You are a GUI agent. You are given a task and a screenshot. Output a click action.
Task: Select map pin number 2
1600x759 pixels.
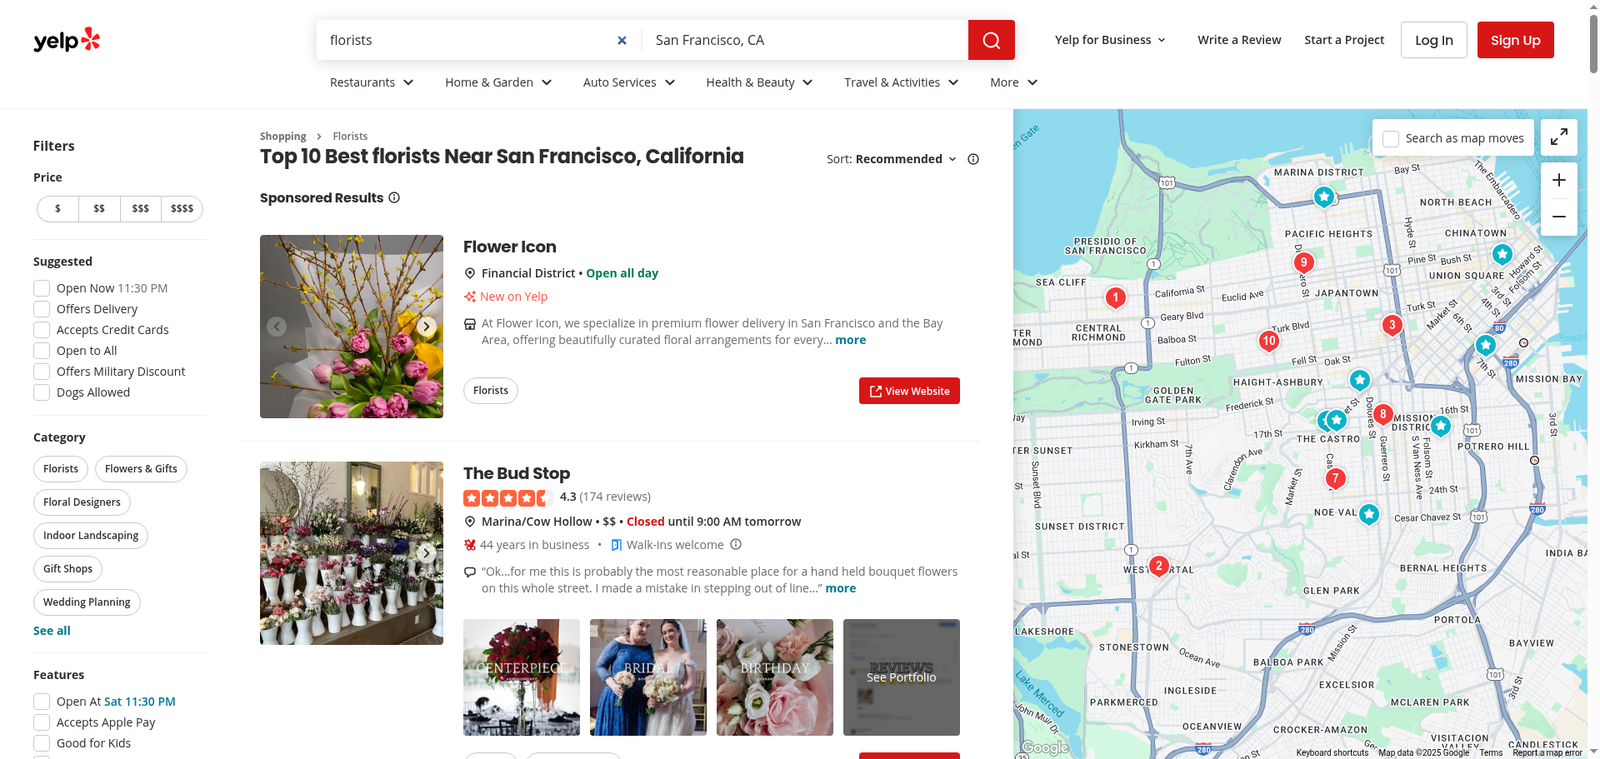coord(1159,566)
